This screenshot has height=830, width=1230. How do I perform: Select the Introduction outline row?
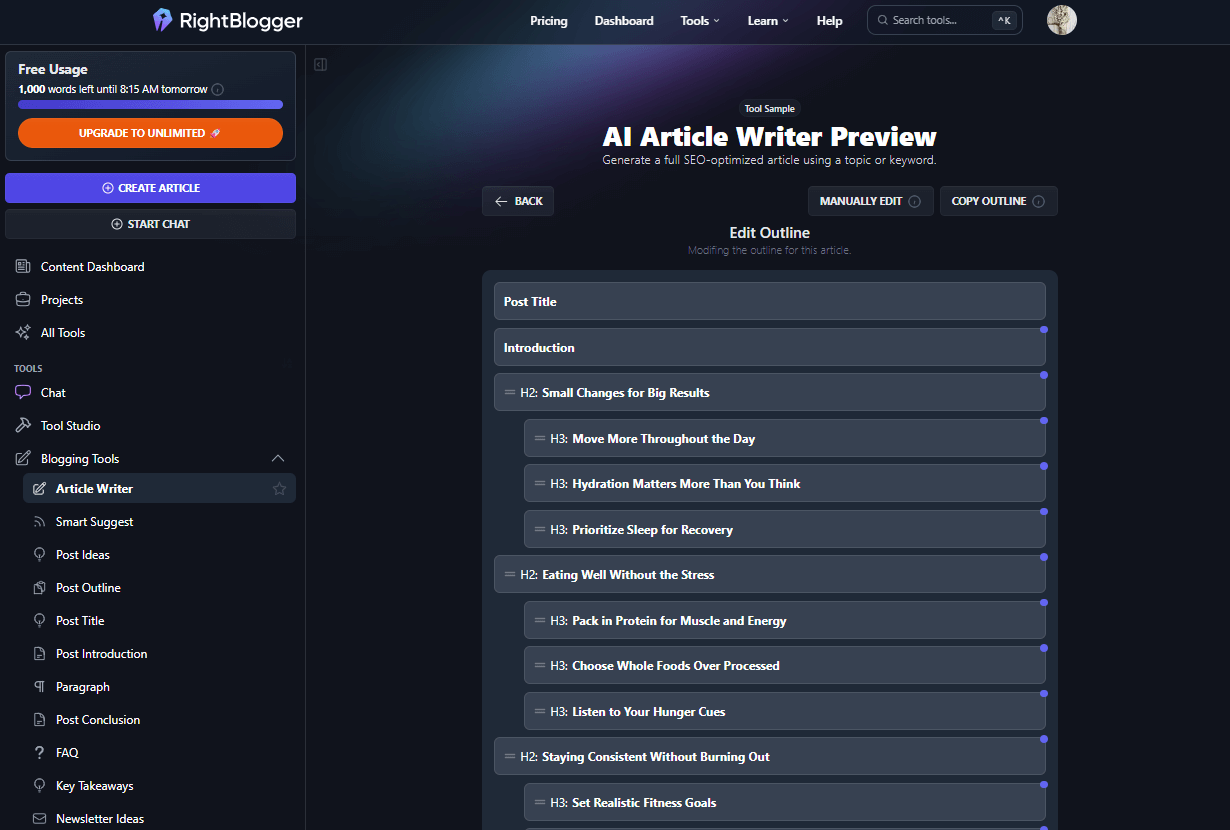click(769, 348)
